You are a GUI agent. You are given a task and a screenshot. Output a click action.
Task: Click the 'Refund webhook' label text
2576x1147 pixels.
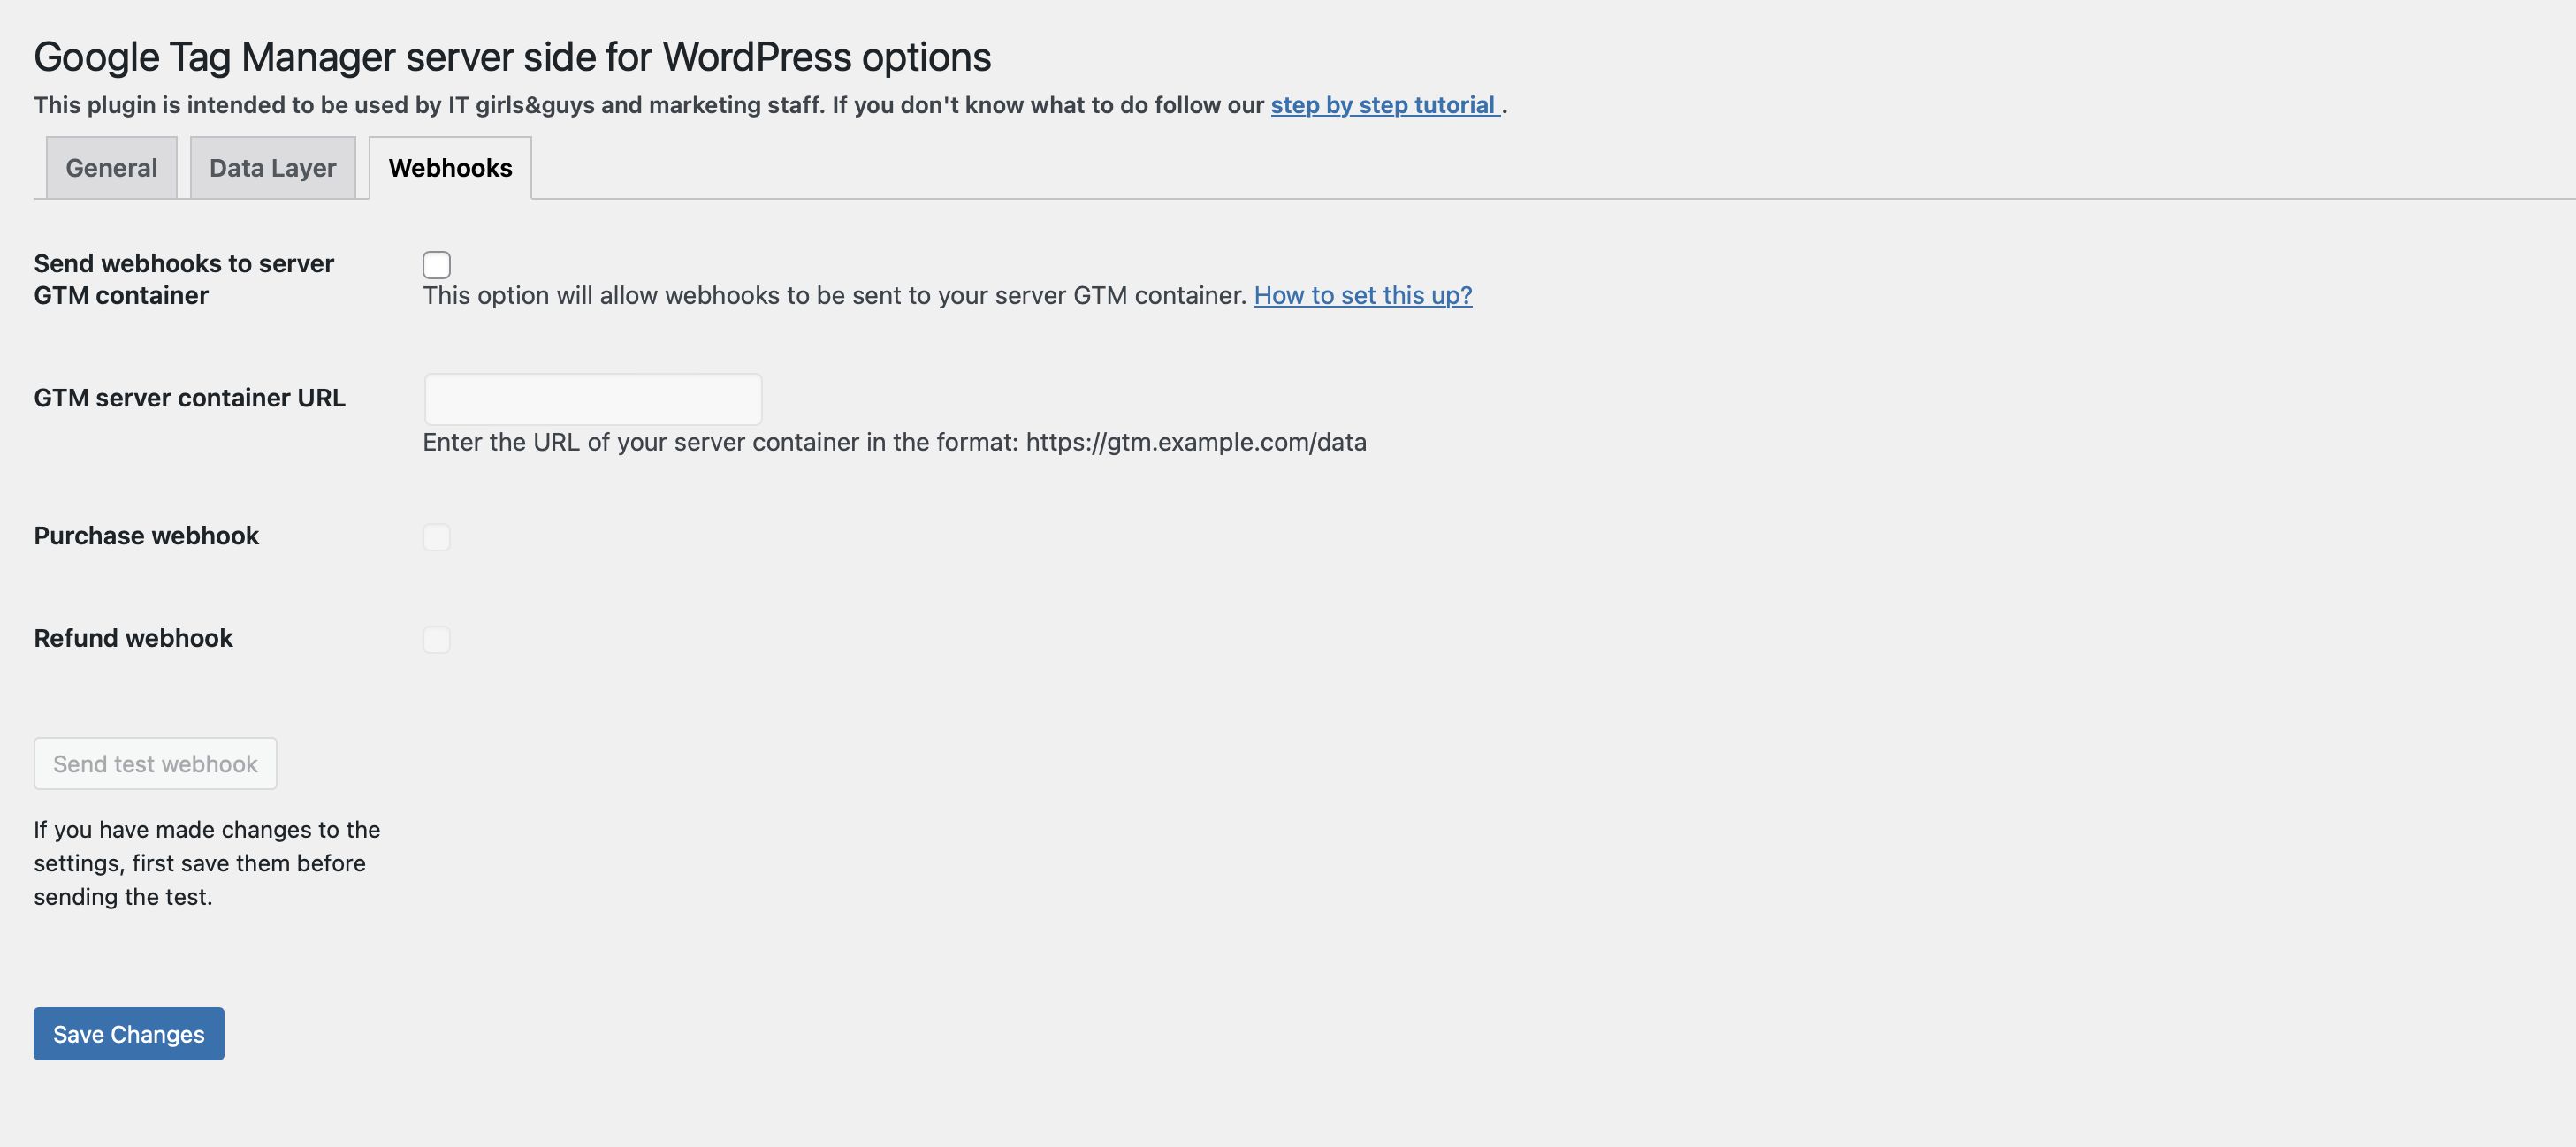coord(133,638)
